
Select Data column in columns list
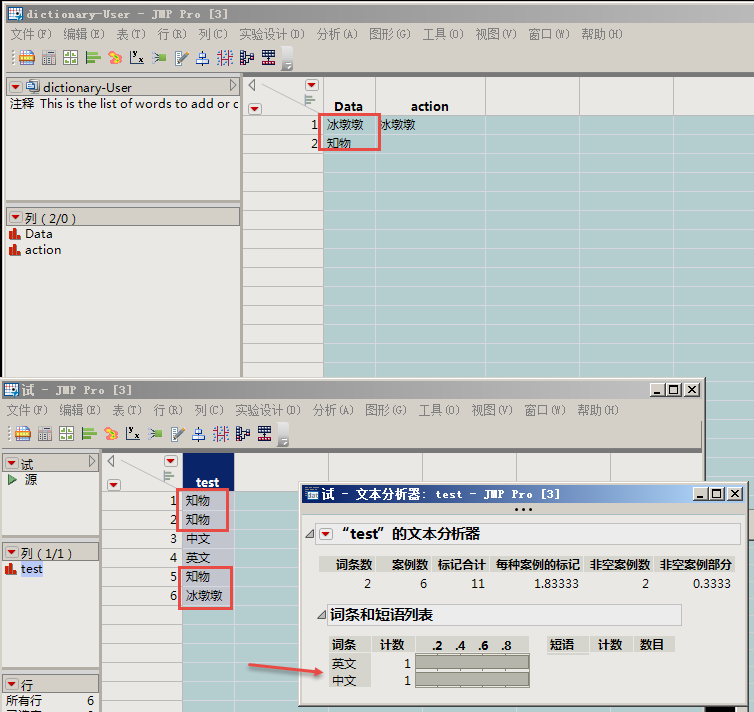point(38,234)
